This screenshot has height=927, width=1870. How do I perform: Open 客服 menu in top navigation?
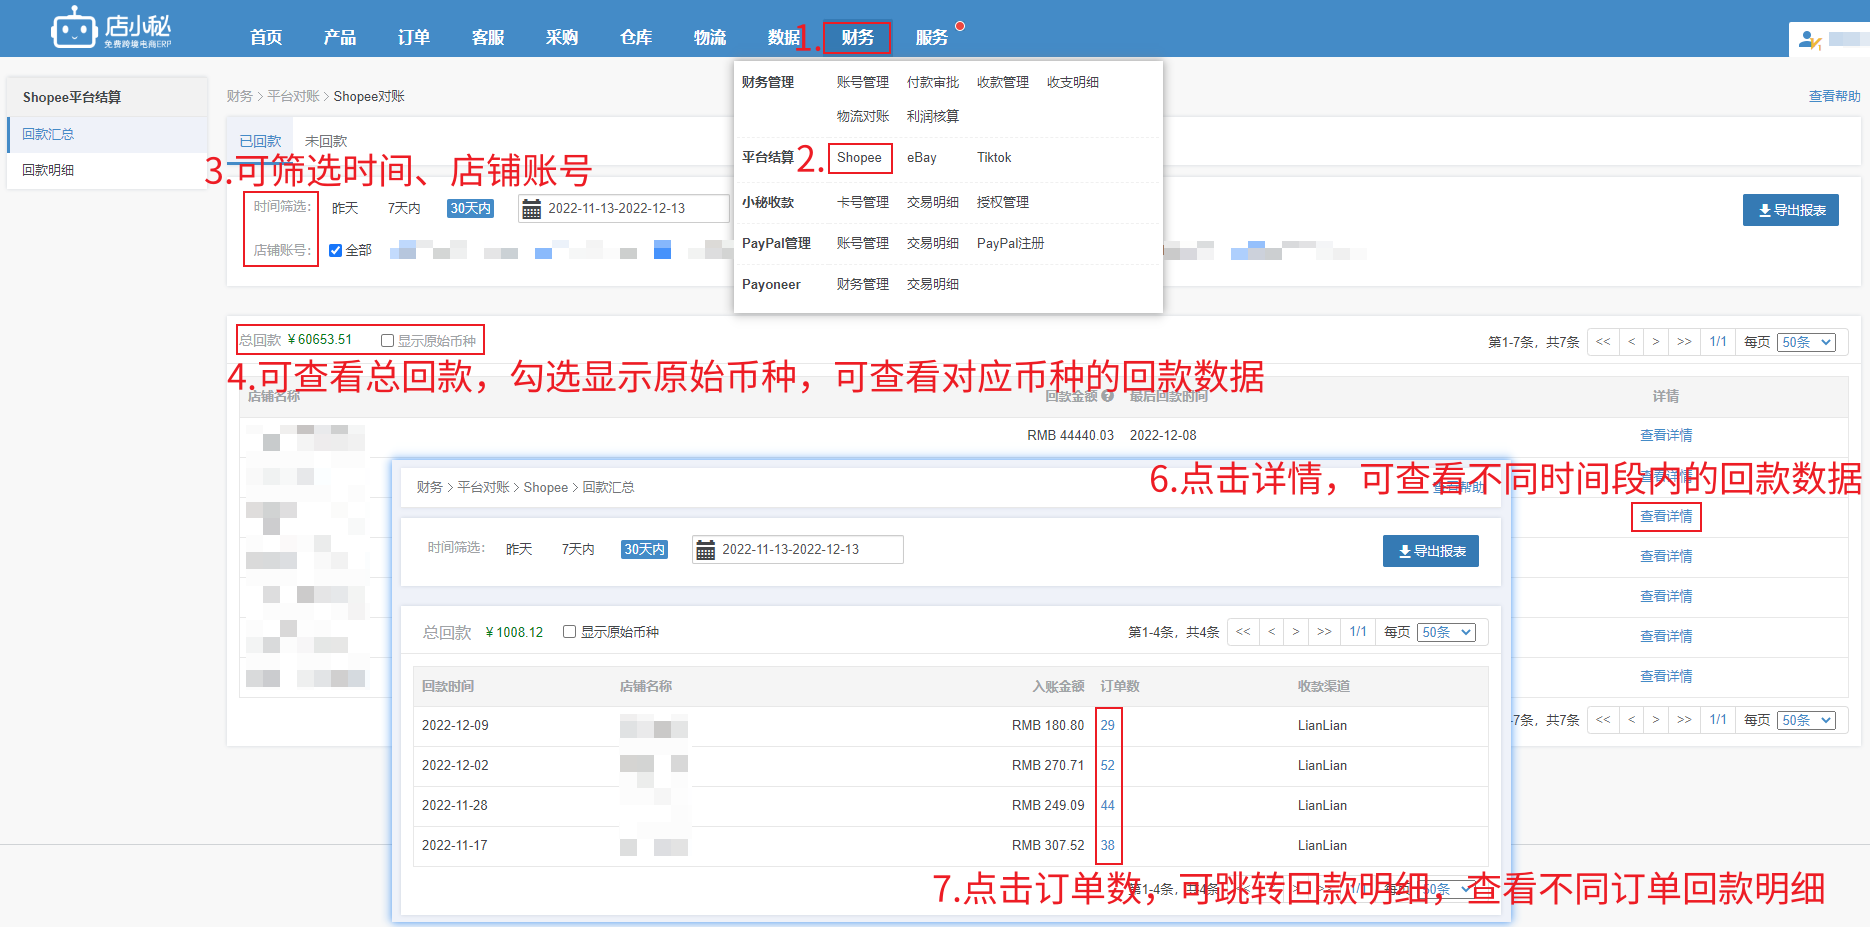(488, 37)
